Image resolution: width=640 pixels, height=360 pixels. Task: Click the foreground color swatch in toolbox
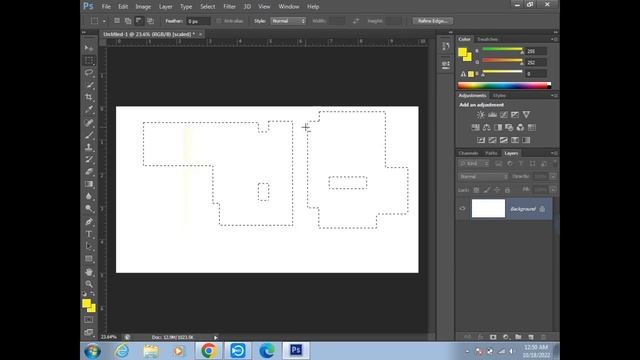(86, 303)
